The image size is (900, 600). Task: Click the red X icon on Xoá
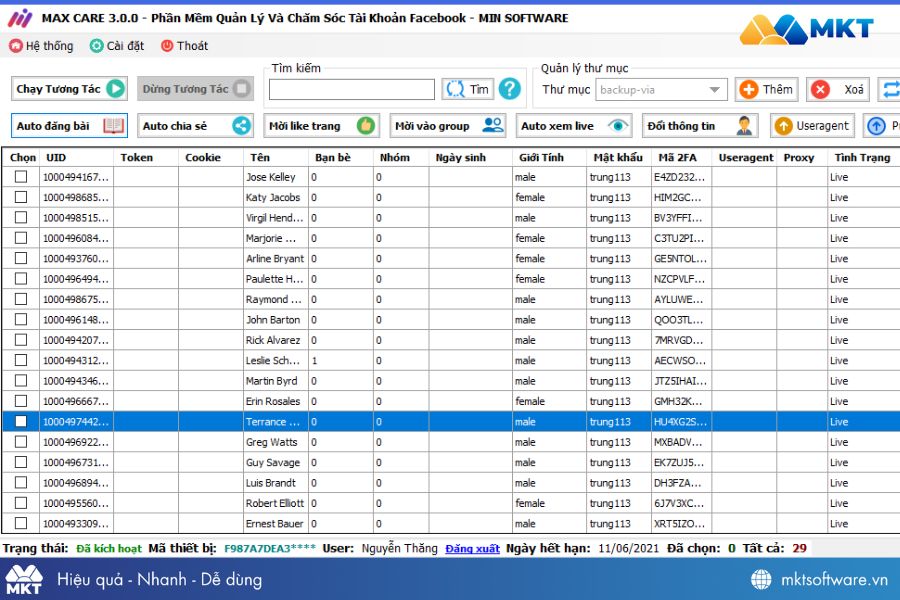[x=820, y=90]
